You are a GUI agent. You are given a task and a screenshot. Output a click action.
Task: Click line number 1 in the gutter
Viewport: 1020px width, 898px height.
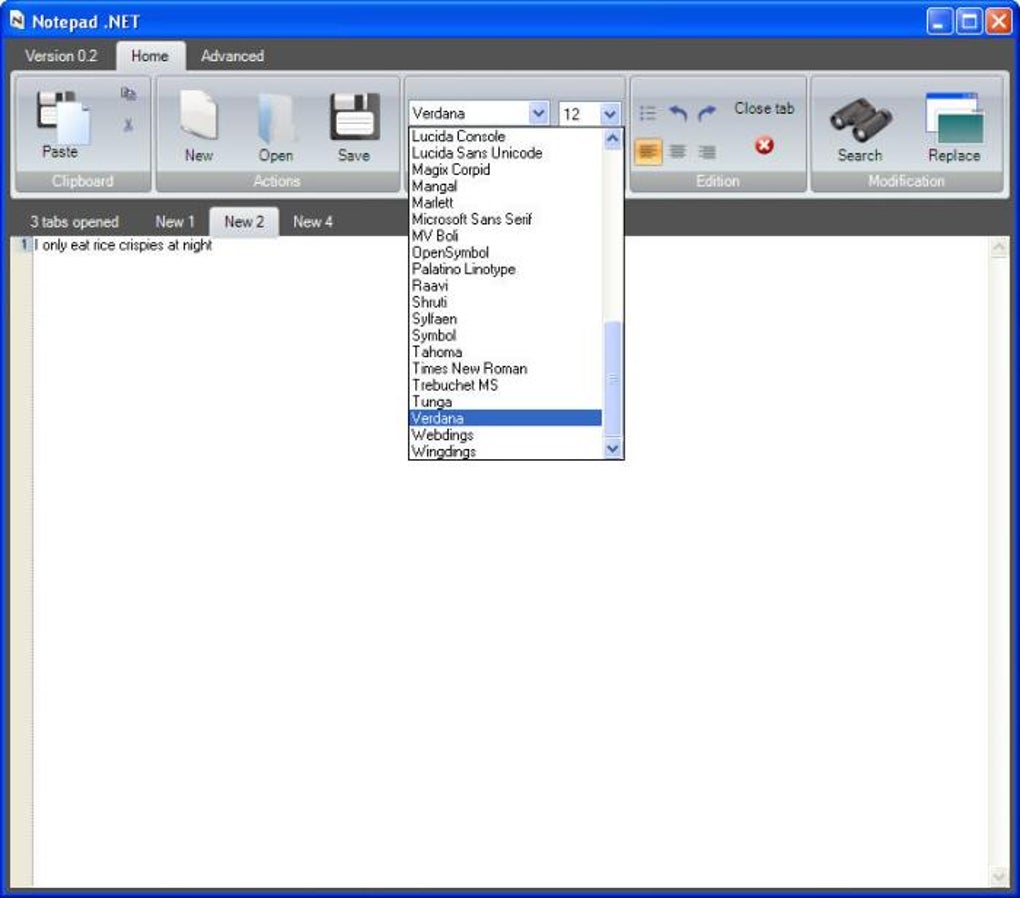(x=24, y=245)
